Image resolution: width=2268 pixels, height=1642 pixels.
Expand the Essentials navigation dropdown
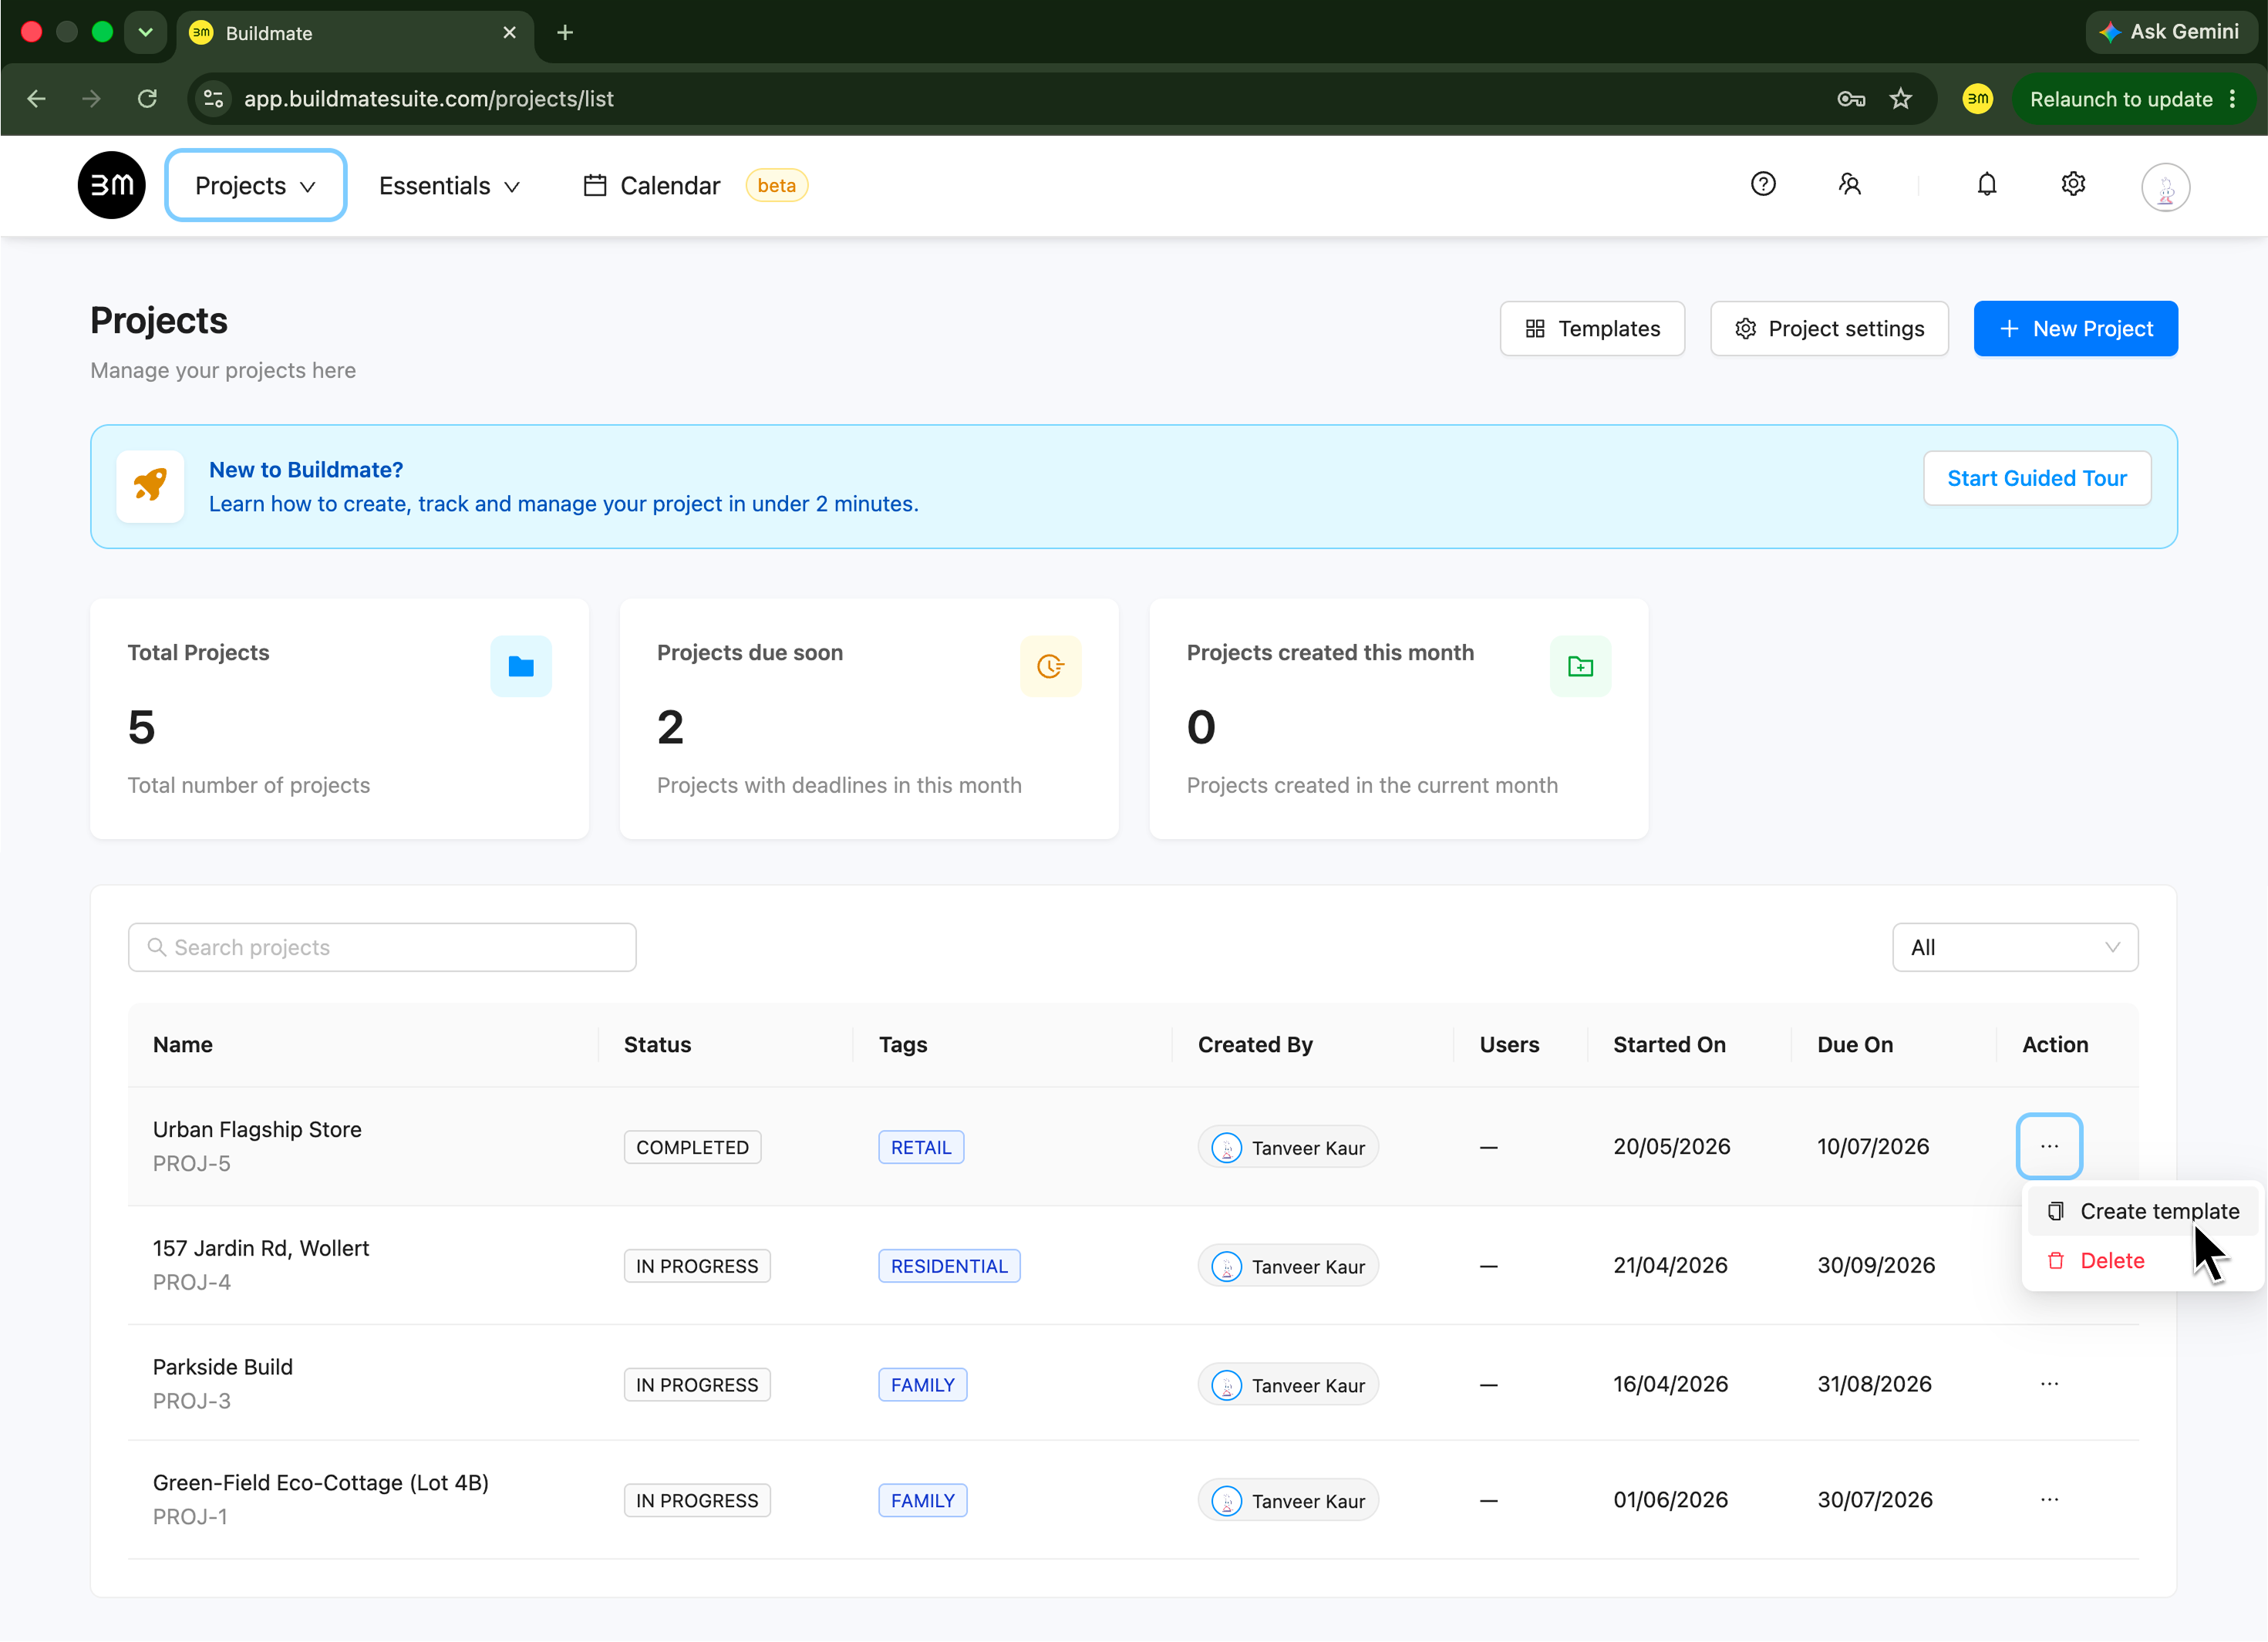[449, 186]
